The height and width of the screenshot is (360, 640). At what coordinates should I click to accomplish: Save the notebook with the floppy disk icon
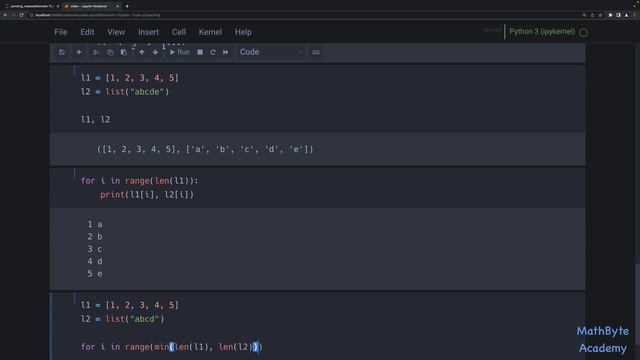62,52
